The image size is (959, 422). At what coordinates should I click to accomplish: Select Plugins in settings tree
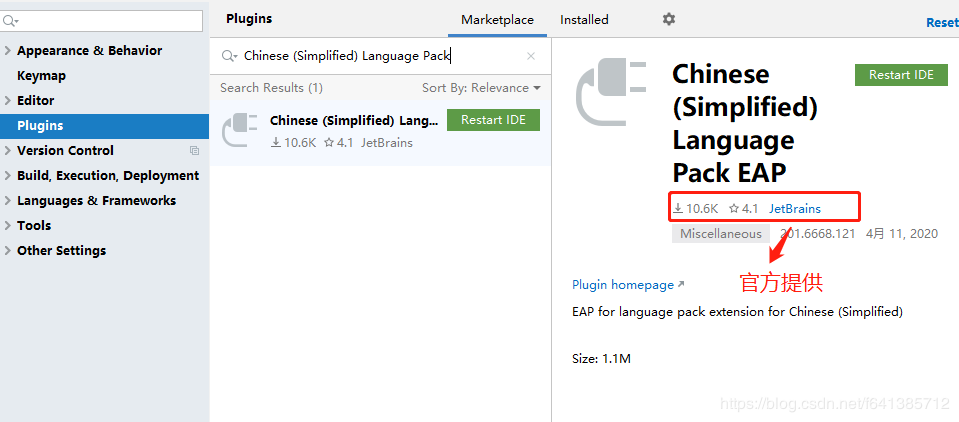(104, 125)
